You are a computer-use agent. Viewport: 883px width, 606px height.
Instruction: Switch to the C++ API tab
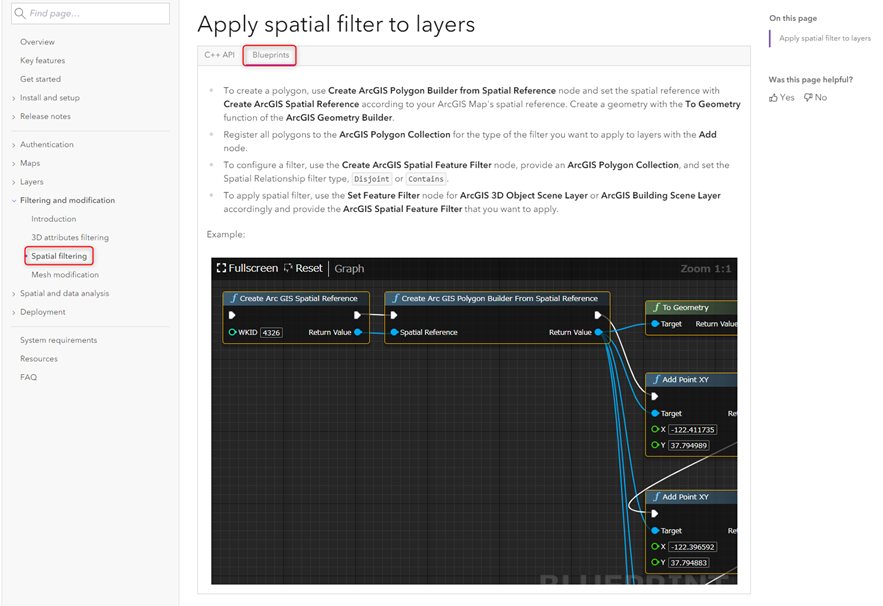point(219,55)
